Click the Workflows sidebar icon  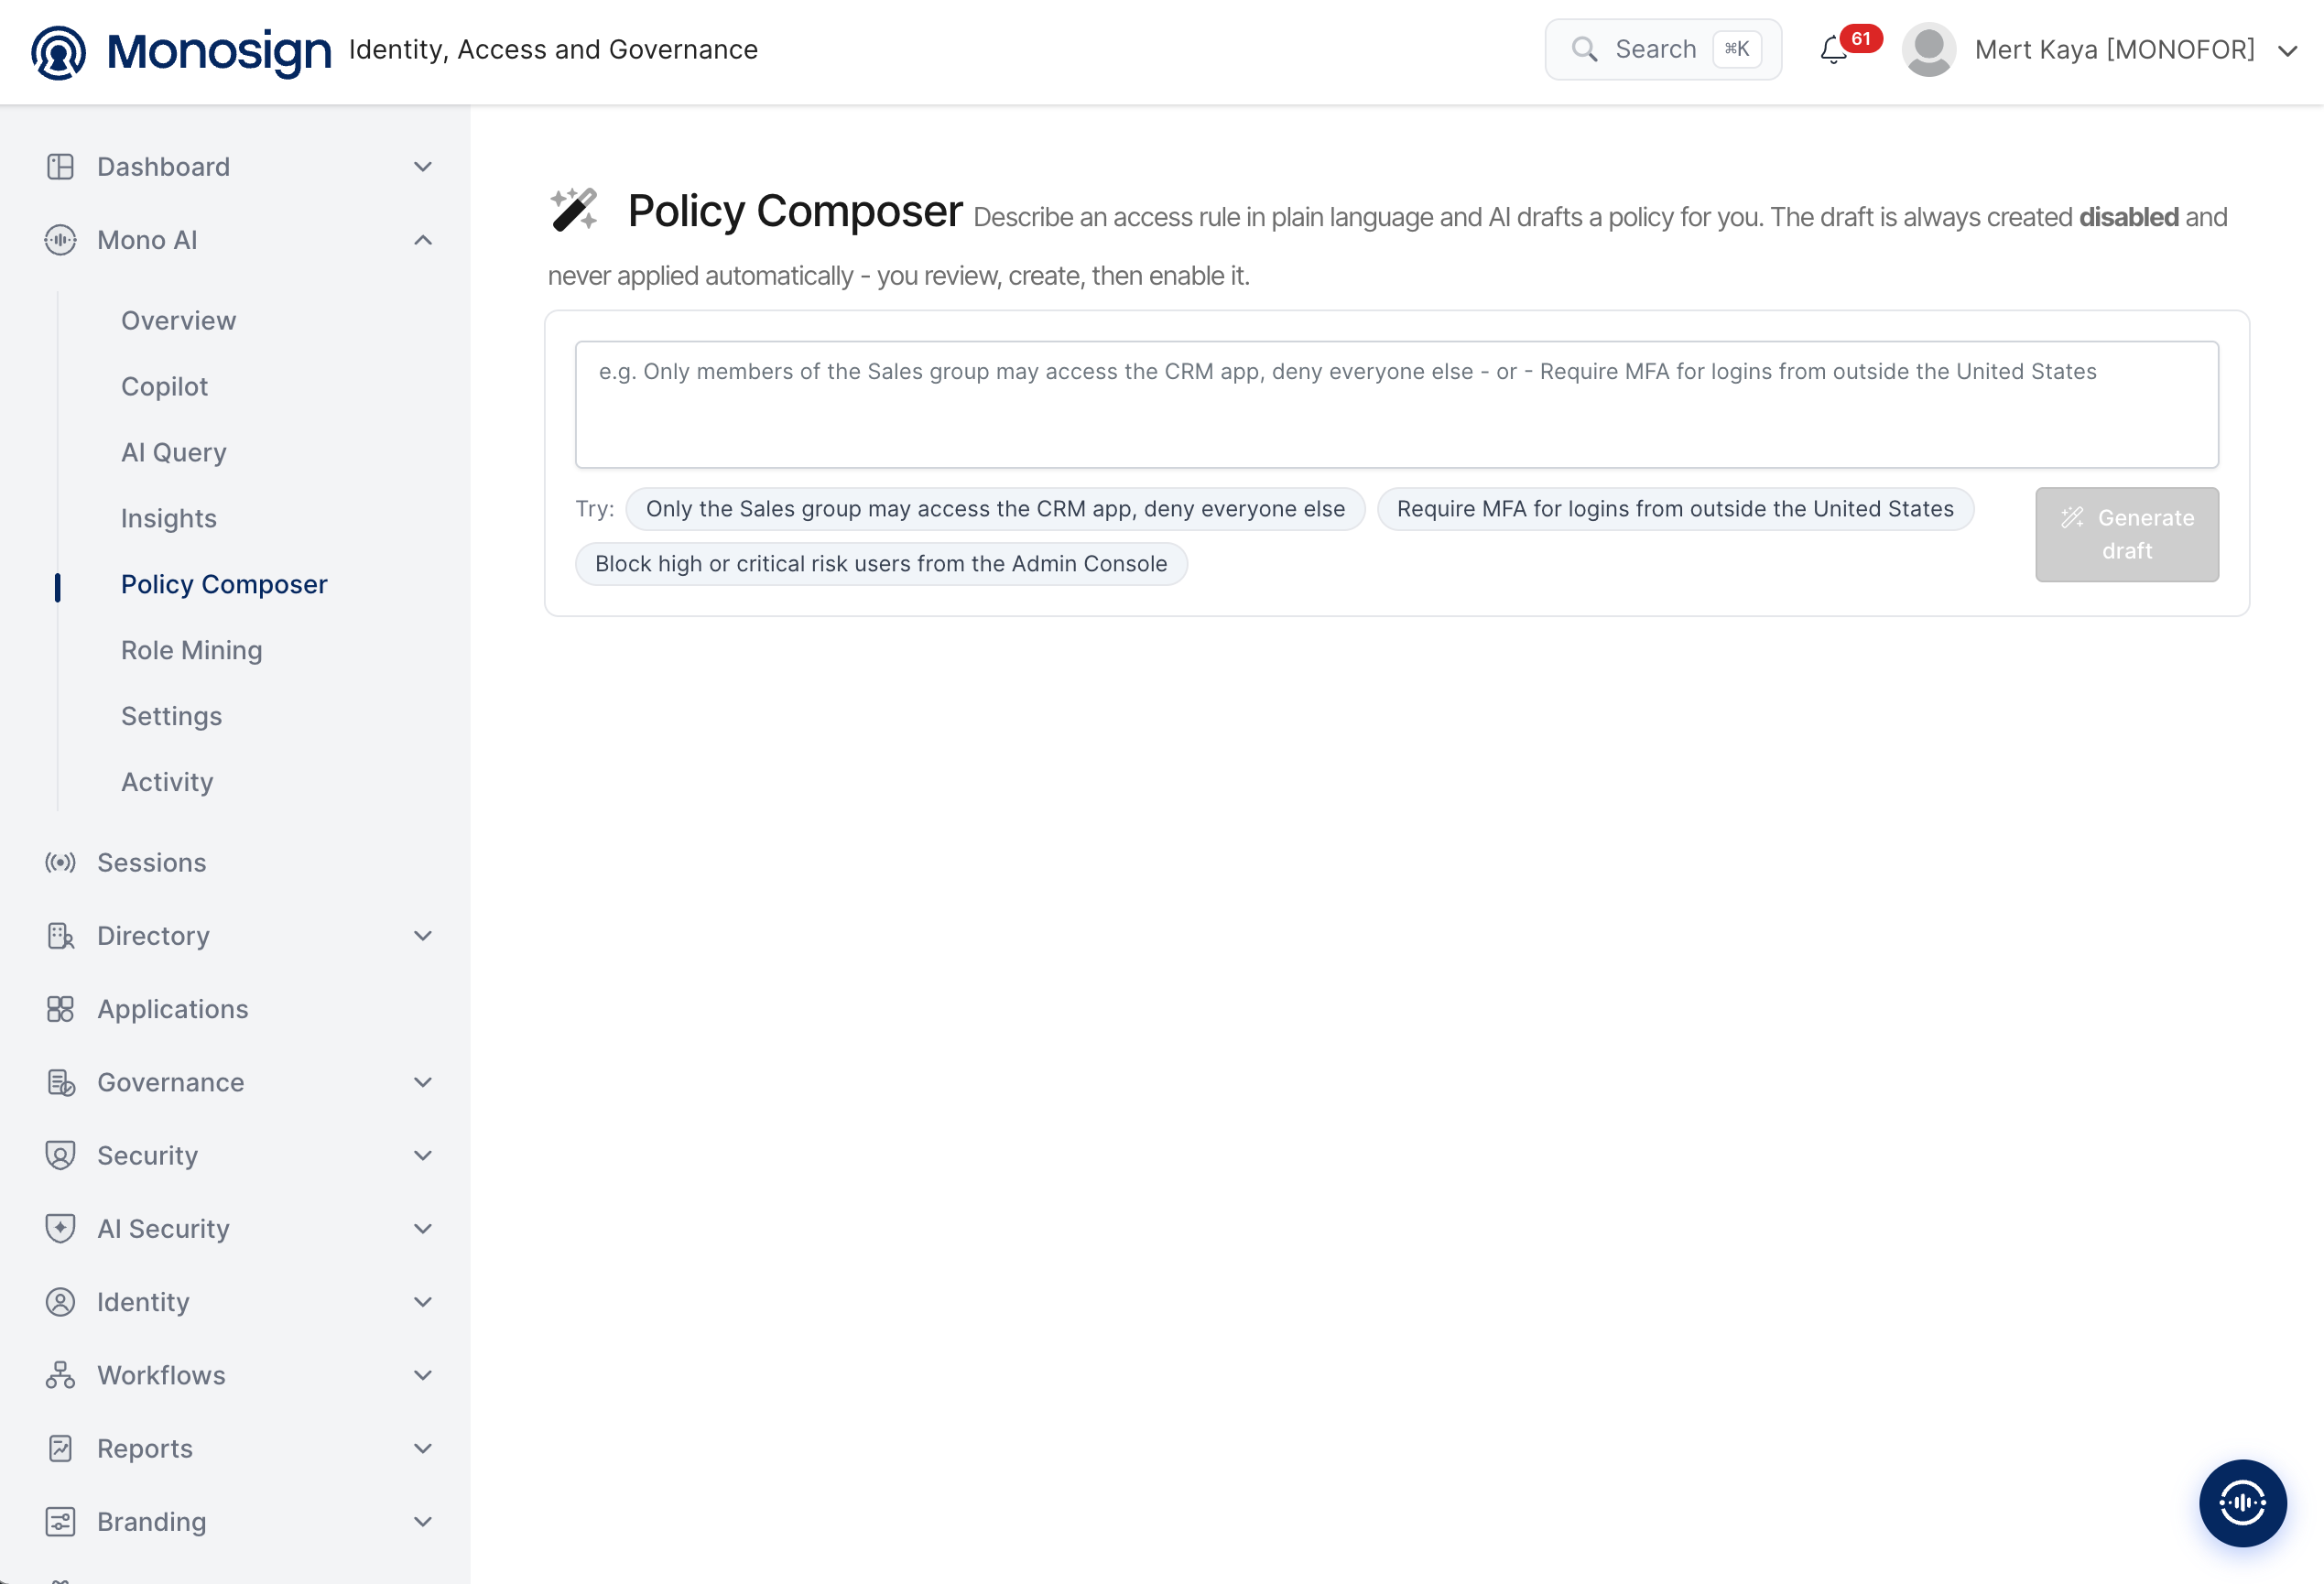click(x=60, y=1375)
